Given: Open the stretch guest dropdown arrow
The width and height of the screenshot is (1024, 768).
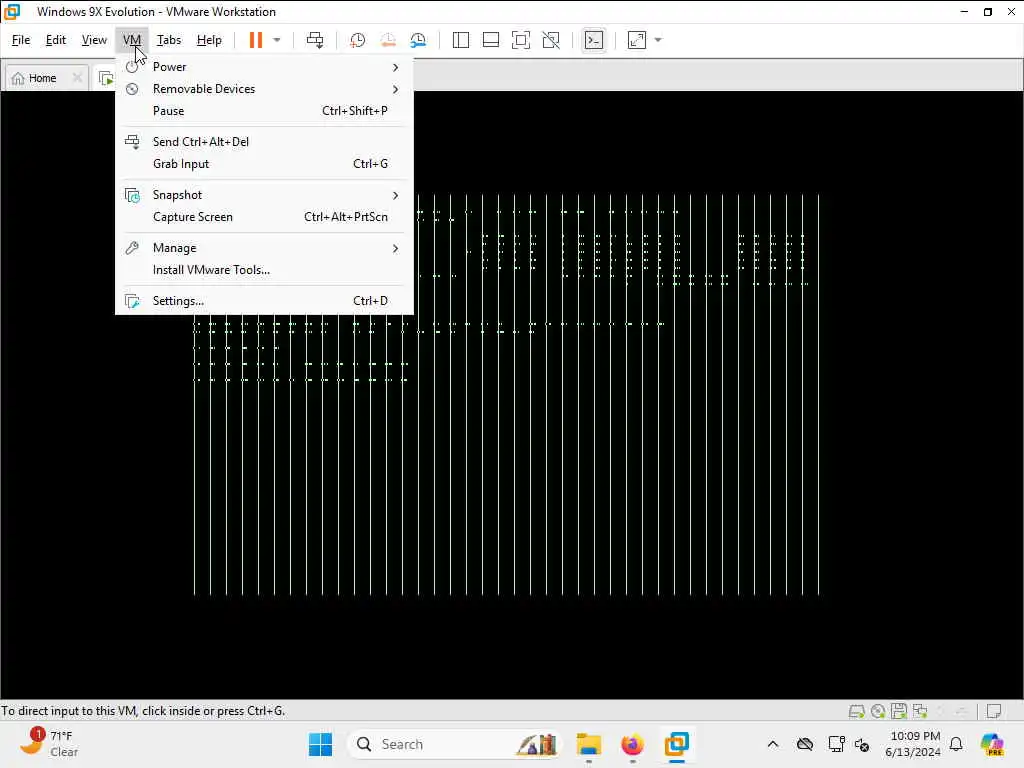Looking at the screenshot, I should [x=658, y=40].
